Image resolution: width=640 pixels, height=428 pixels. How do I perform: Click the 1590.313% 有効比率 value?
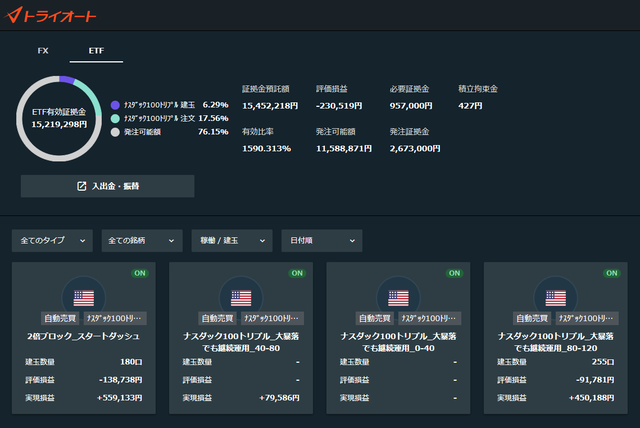pyautogui.click(x=267, y=149)
